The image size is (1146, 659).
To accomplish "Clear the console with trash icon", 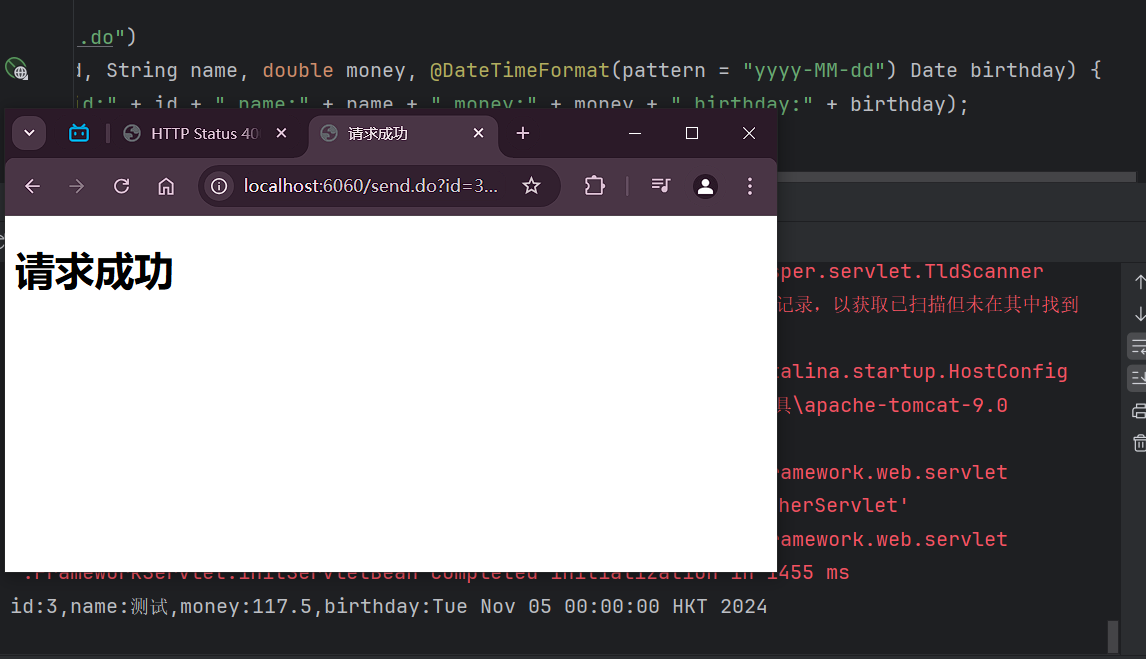I will tap(1138, 442).
